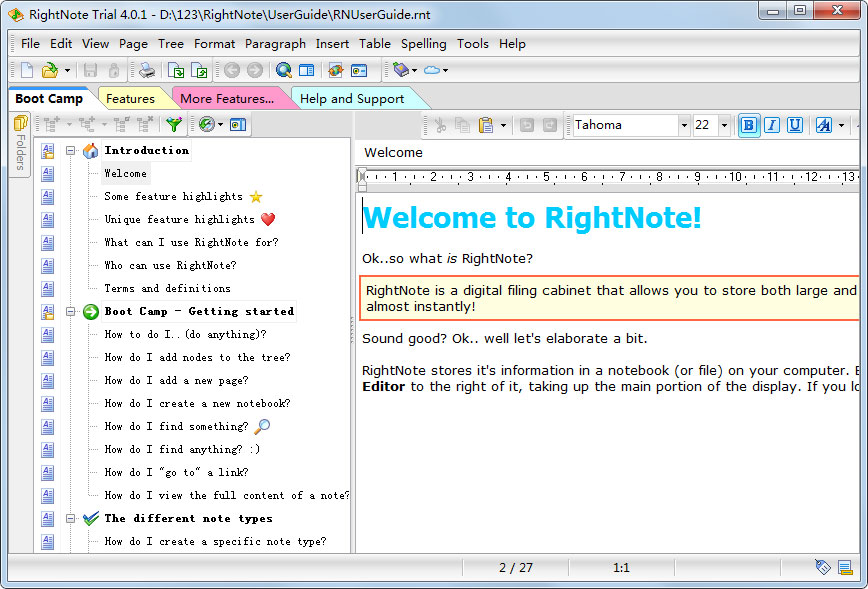Open the dropdown beside font style icon

(x=841, y=125)
